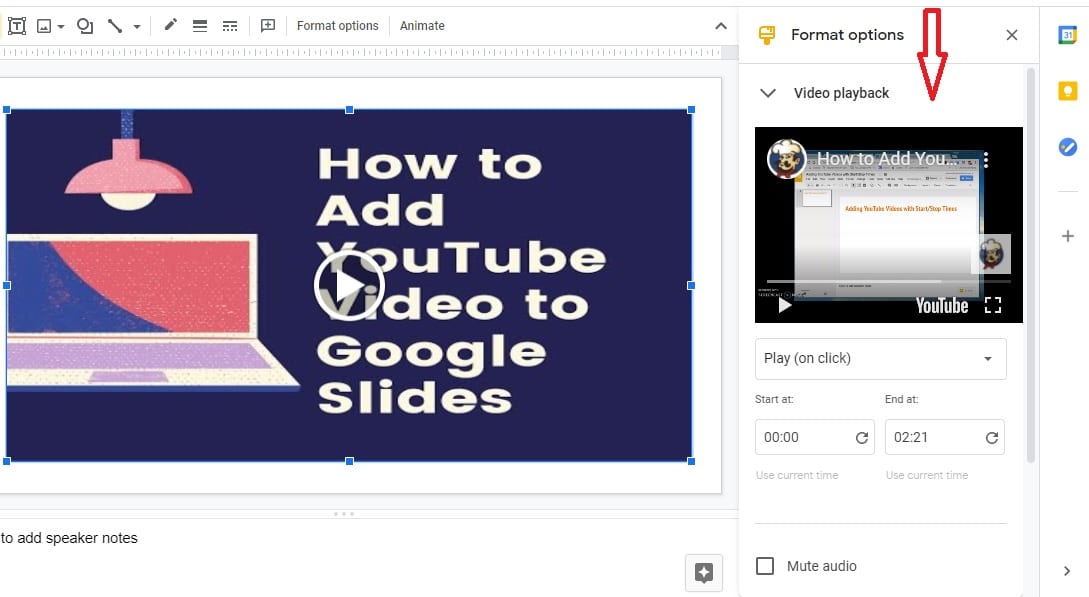This screenshot has height=597, width=1089.
Task: Open Google Tasks in the side panel
Action: pyautogui.click(x=1067, y=146)
